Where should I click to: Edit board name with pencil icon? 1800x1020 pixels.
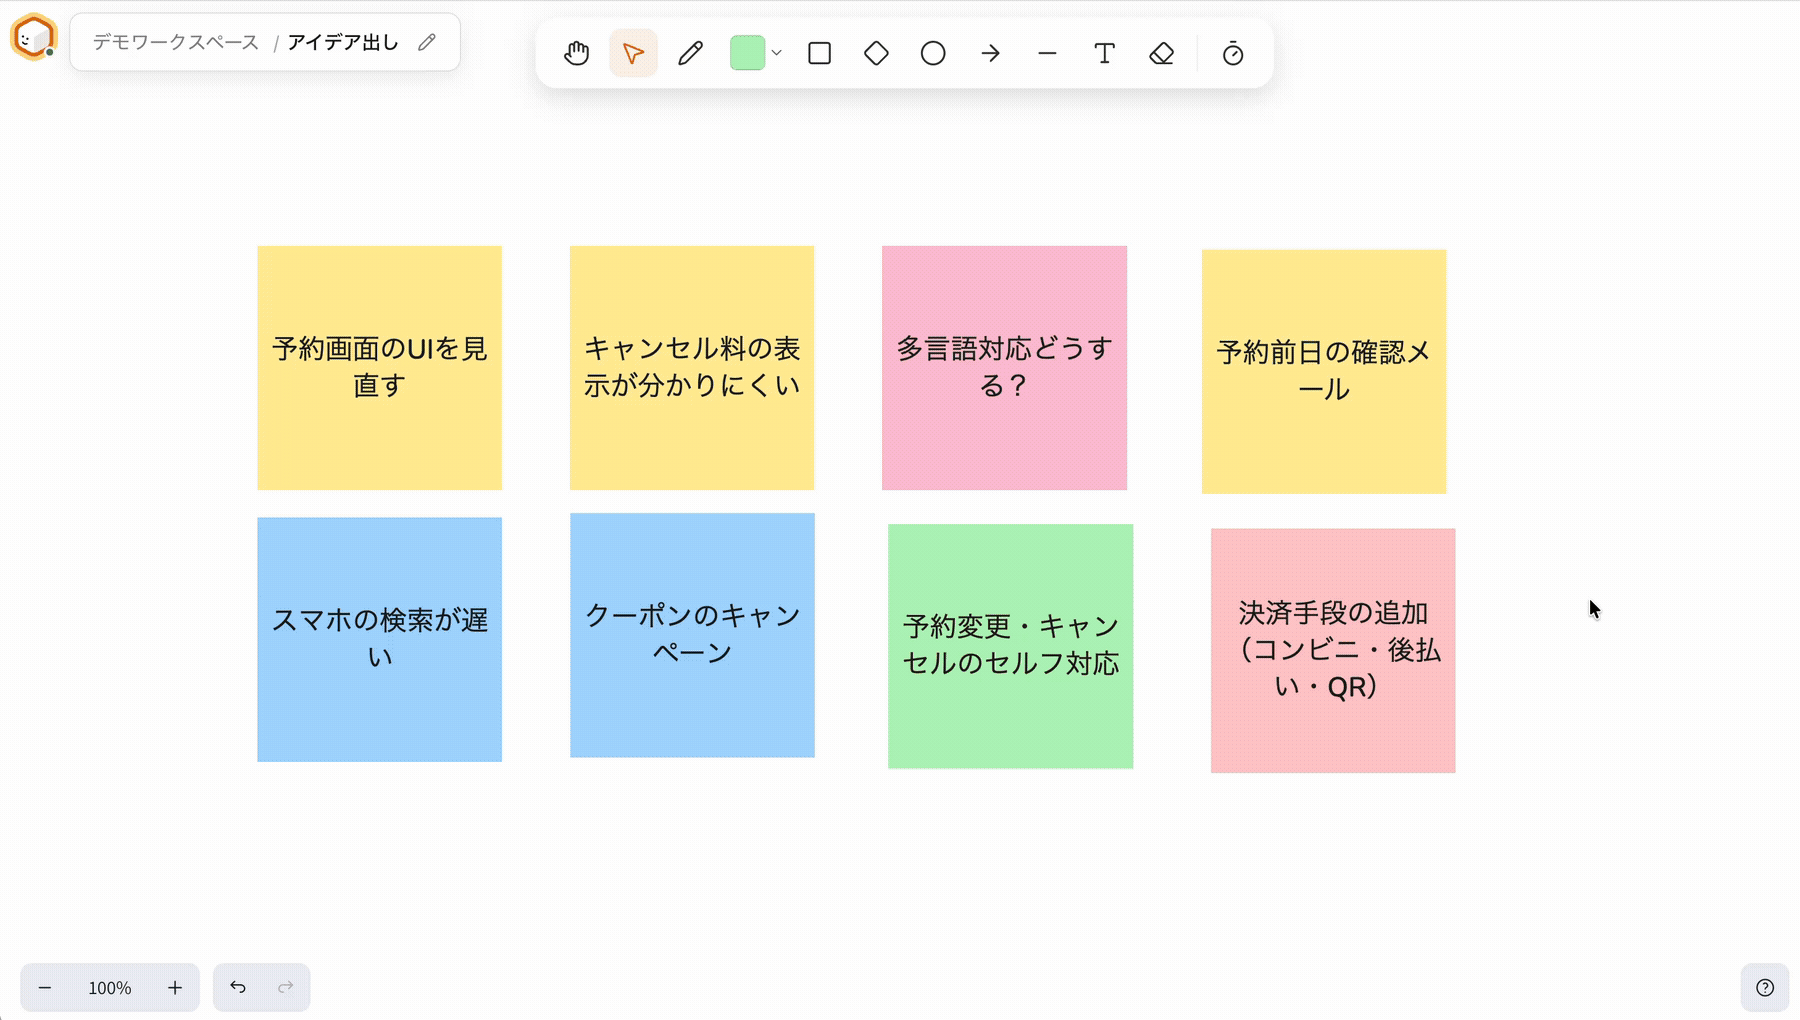click(427, 42)
